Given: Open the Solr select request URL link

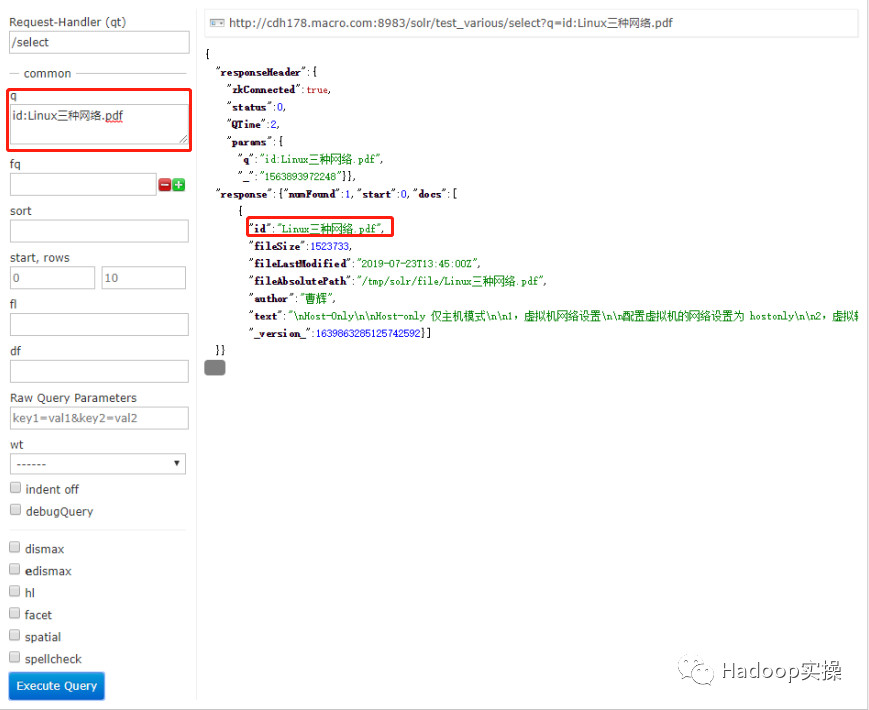Looking at the screenshot, I should click(450, 23).
